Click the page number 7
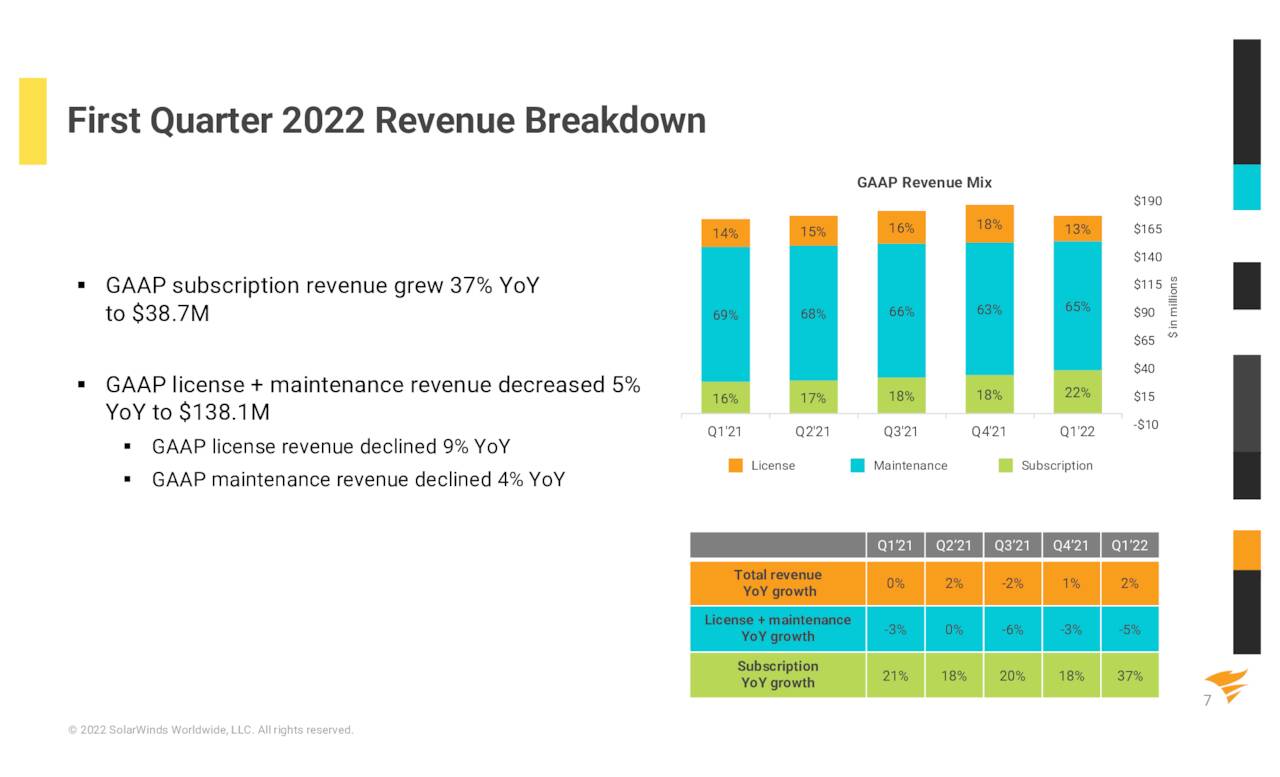 click(x=1207, y=701)
